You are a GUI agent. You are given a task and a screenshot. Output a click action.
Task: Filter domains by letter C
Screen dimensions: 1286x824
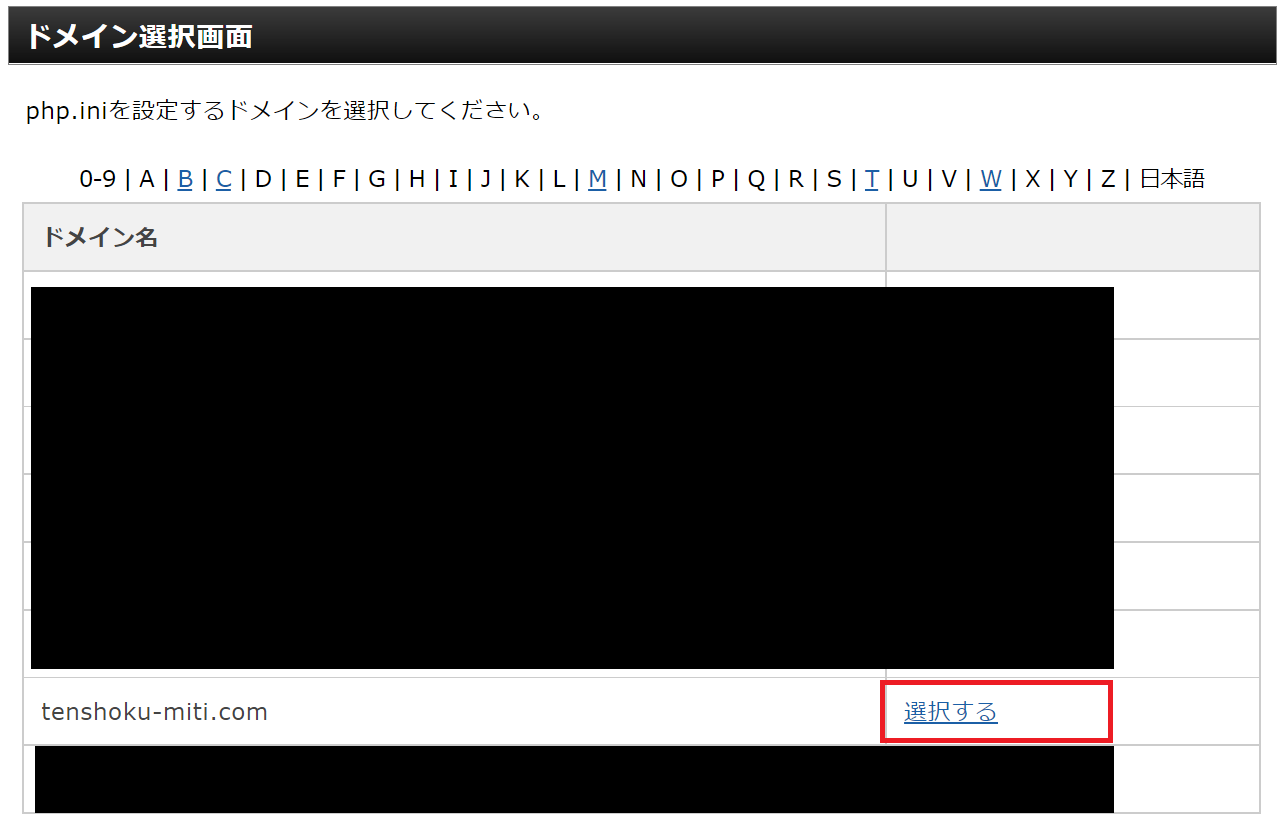tap(224, 179)
